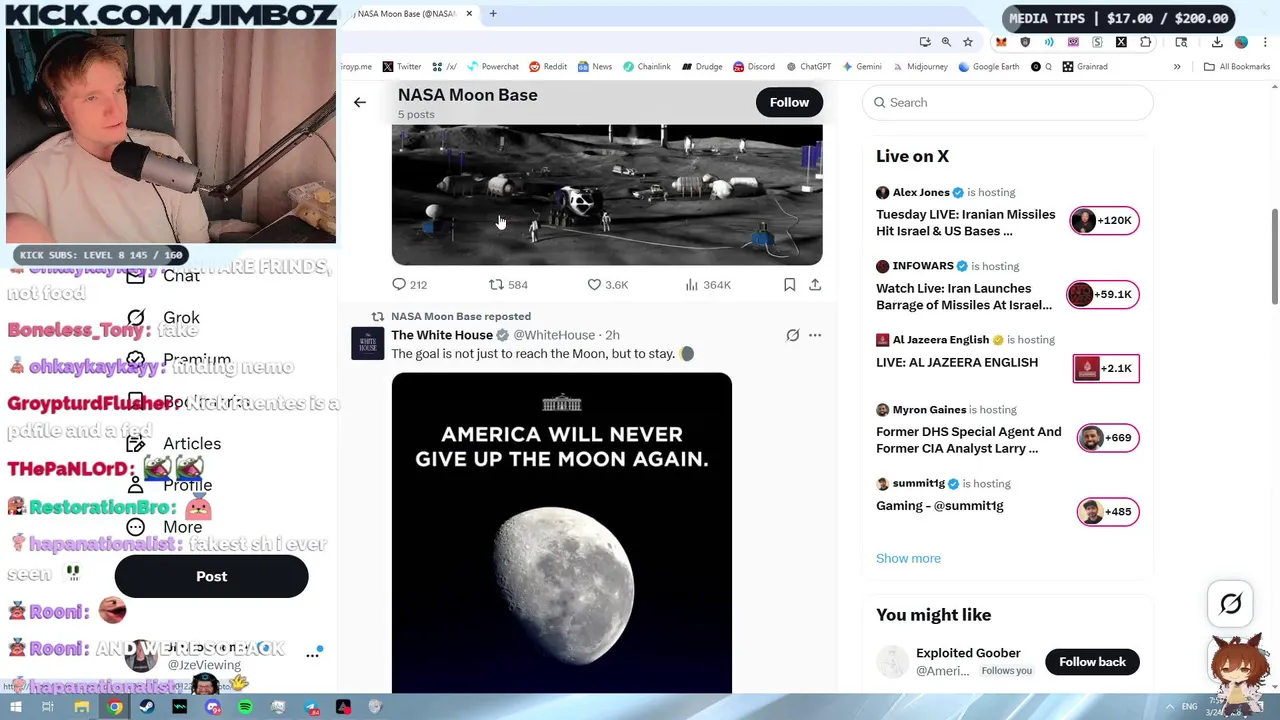Open the ChatGPT bookmark

pos(808,67)
